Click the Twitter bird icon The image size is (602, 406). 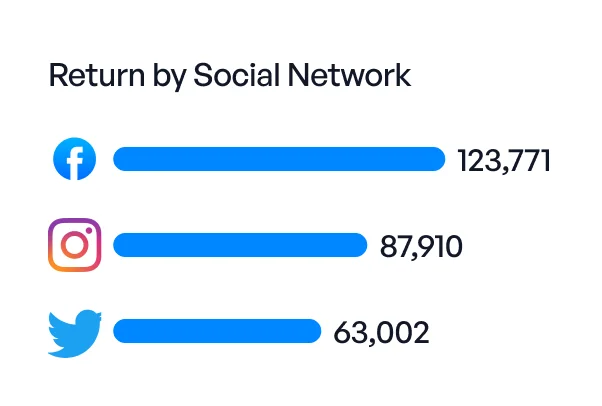(75, 332)
